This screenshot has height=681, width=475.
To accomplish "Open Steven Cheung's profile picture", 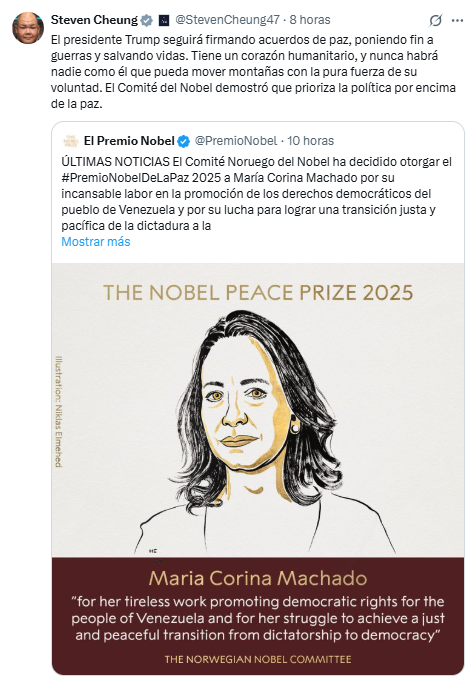I will point(28,28).
